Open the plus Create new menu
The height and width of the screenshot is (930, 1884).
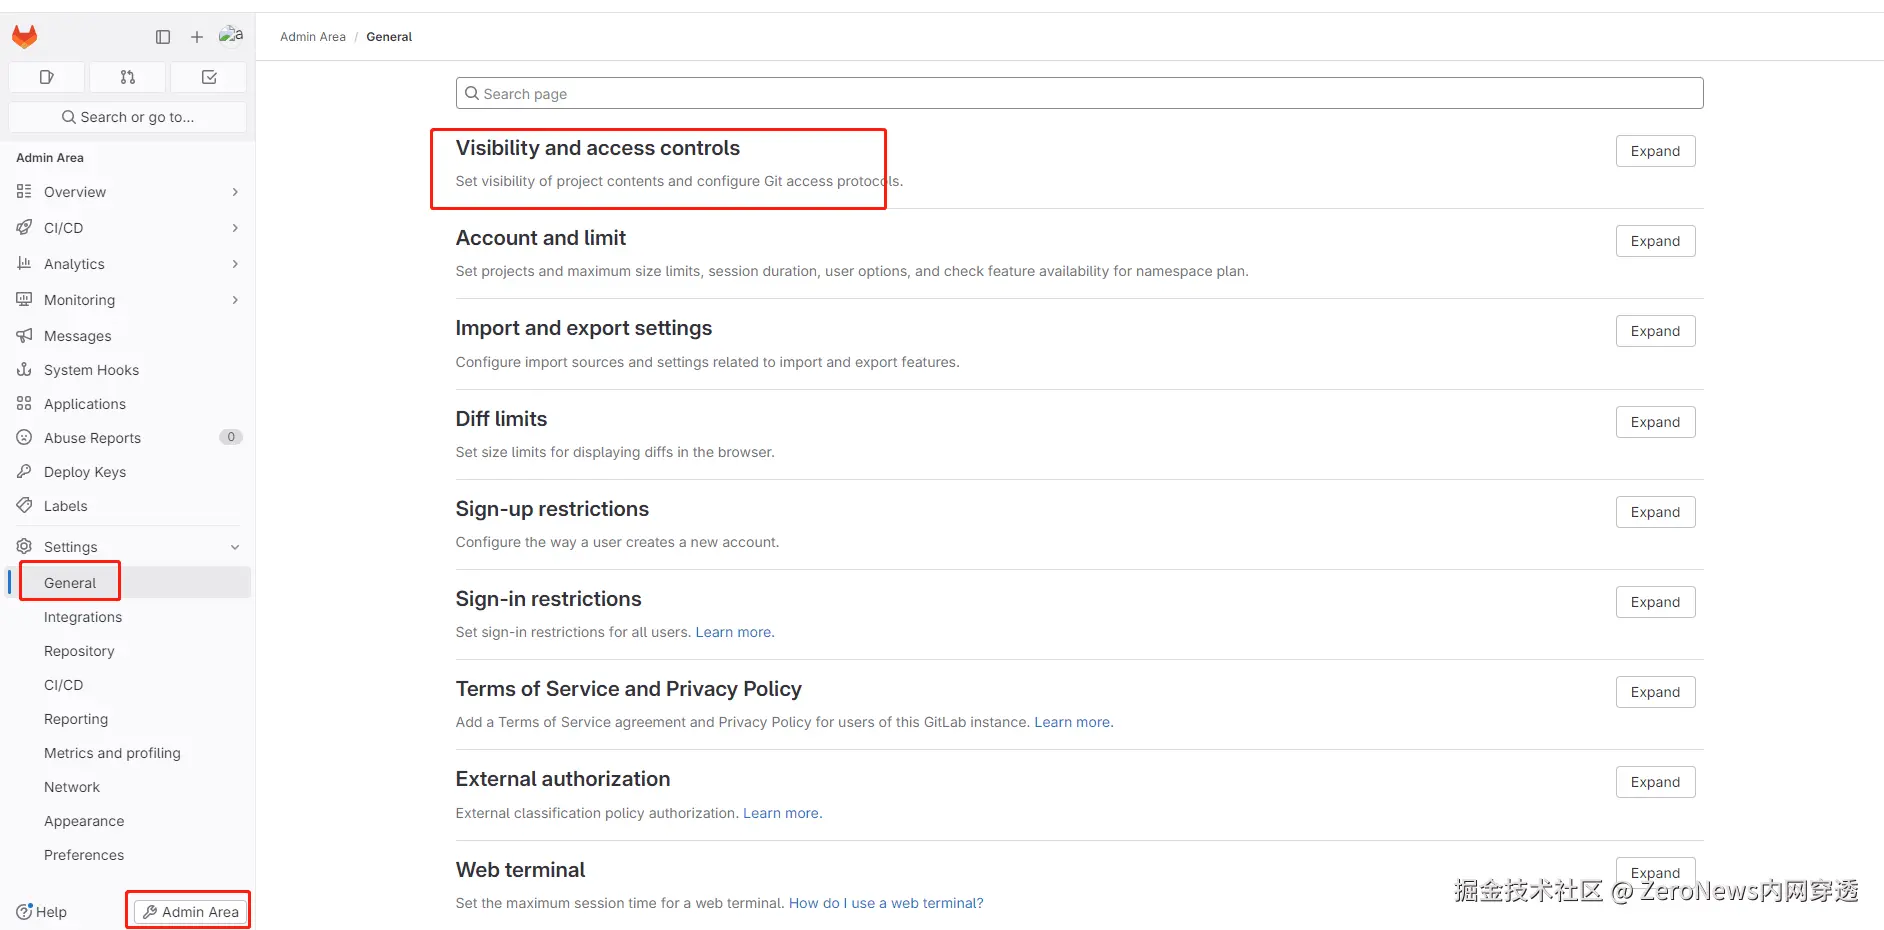coord(197,37)
